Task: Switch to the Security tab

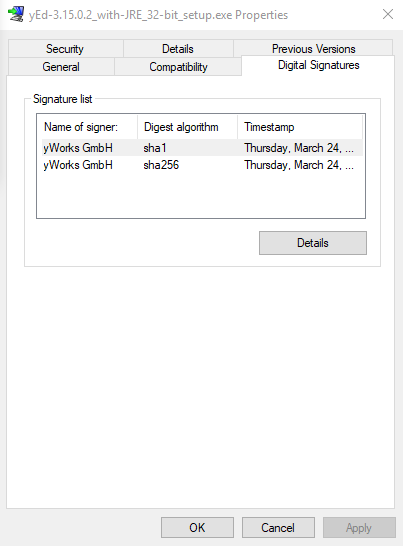Action: pyautogui.click(x=65, y=49)
